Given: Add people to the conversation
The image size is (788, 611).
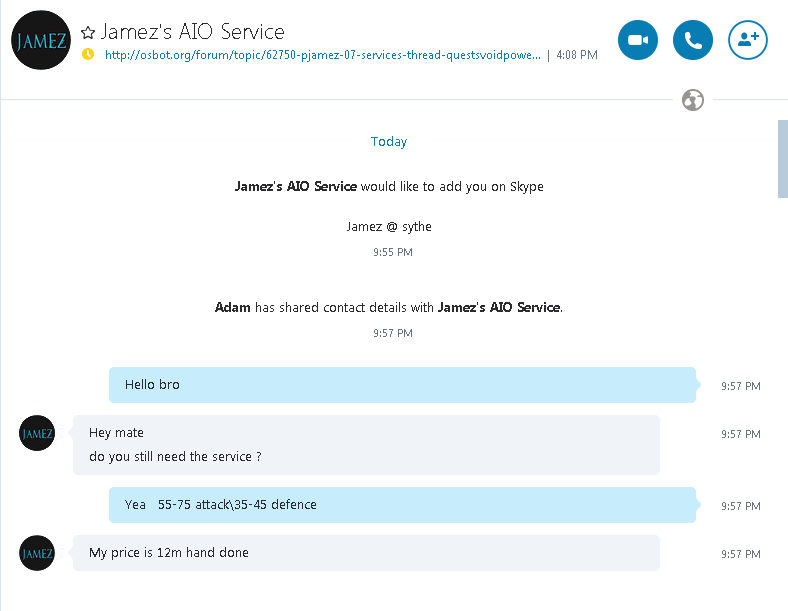Looking at the screenshot, I should point(748,40).
